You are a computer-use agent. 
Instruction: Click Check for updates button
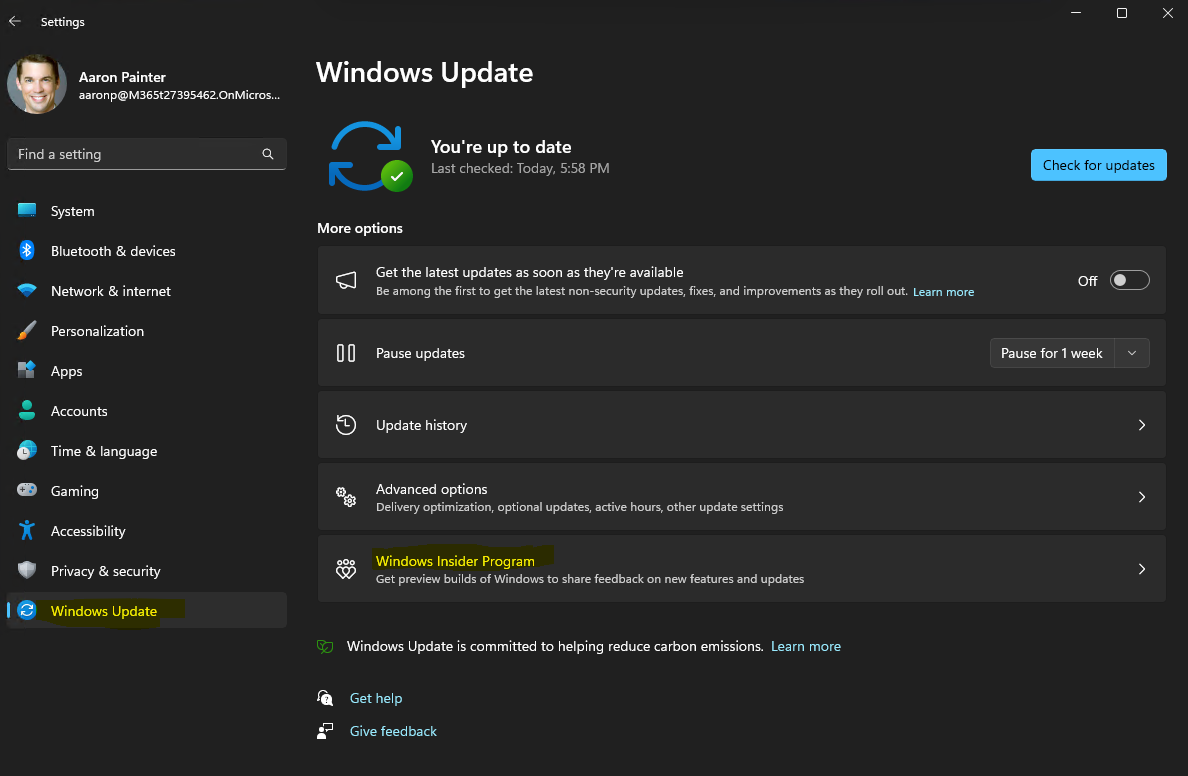(1098, 165)
